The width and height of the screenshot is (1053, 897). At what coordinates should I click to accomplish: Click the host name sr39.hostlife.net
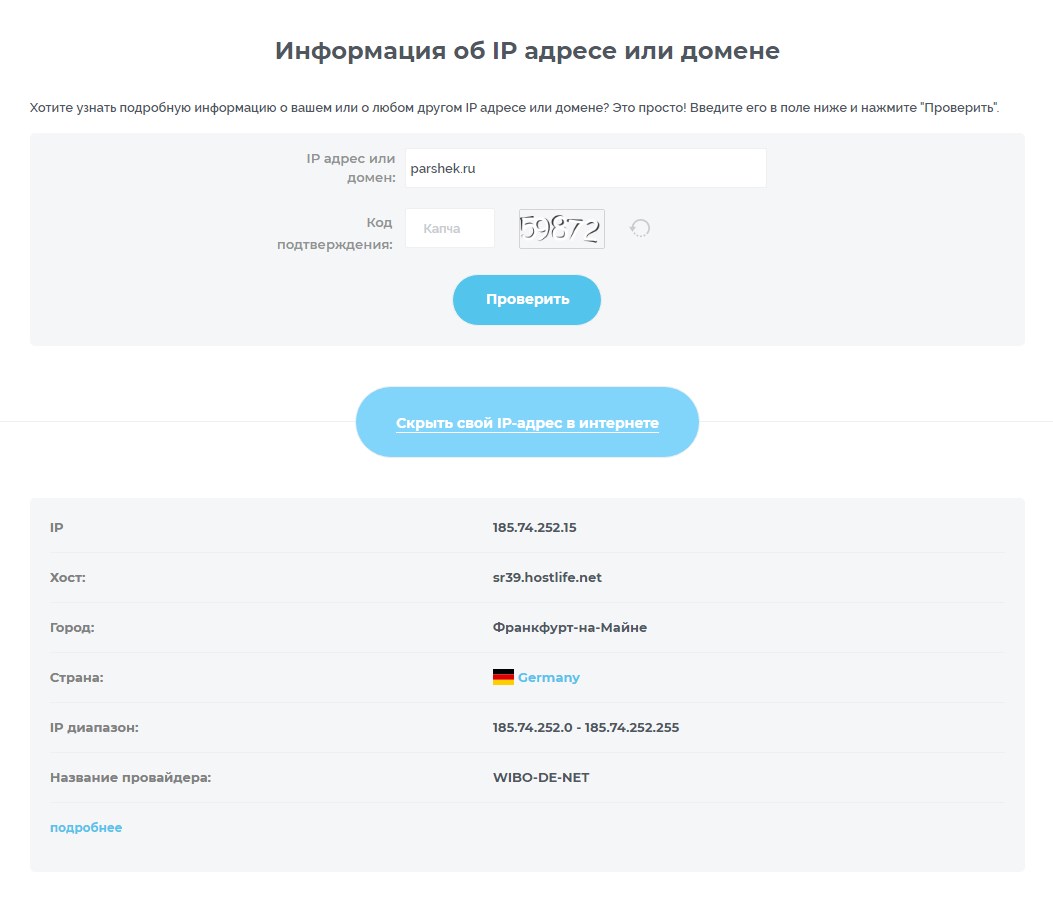tap(547, 578)
